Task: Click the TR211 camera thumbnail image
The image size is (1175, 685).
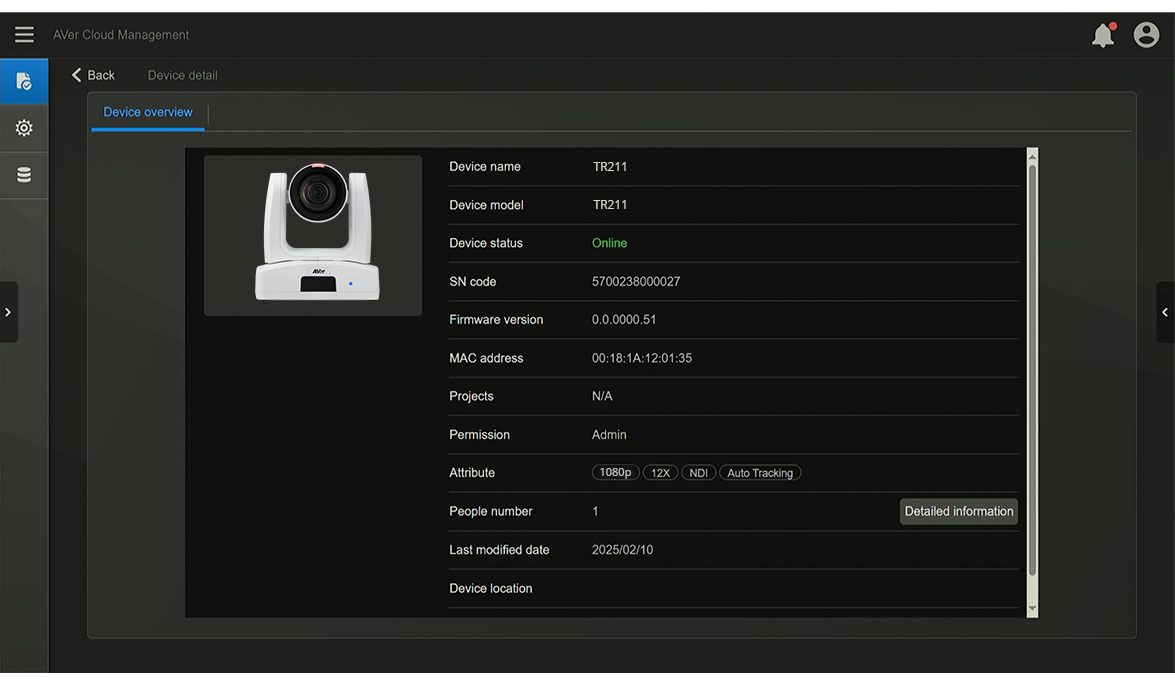Action: (313, 235)
